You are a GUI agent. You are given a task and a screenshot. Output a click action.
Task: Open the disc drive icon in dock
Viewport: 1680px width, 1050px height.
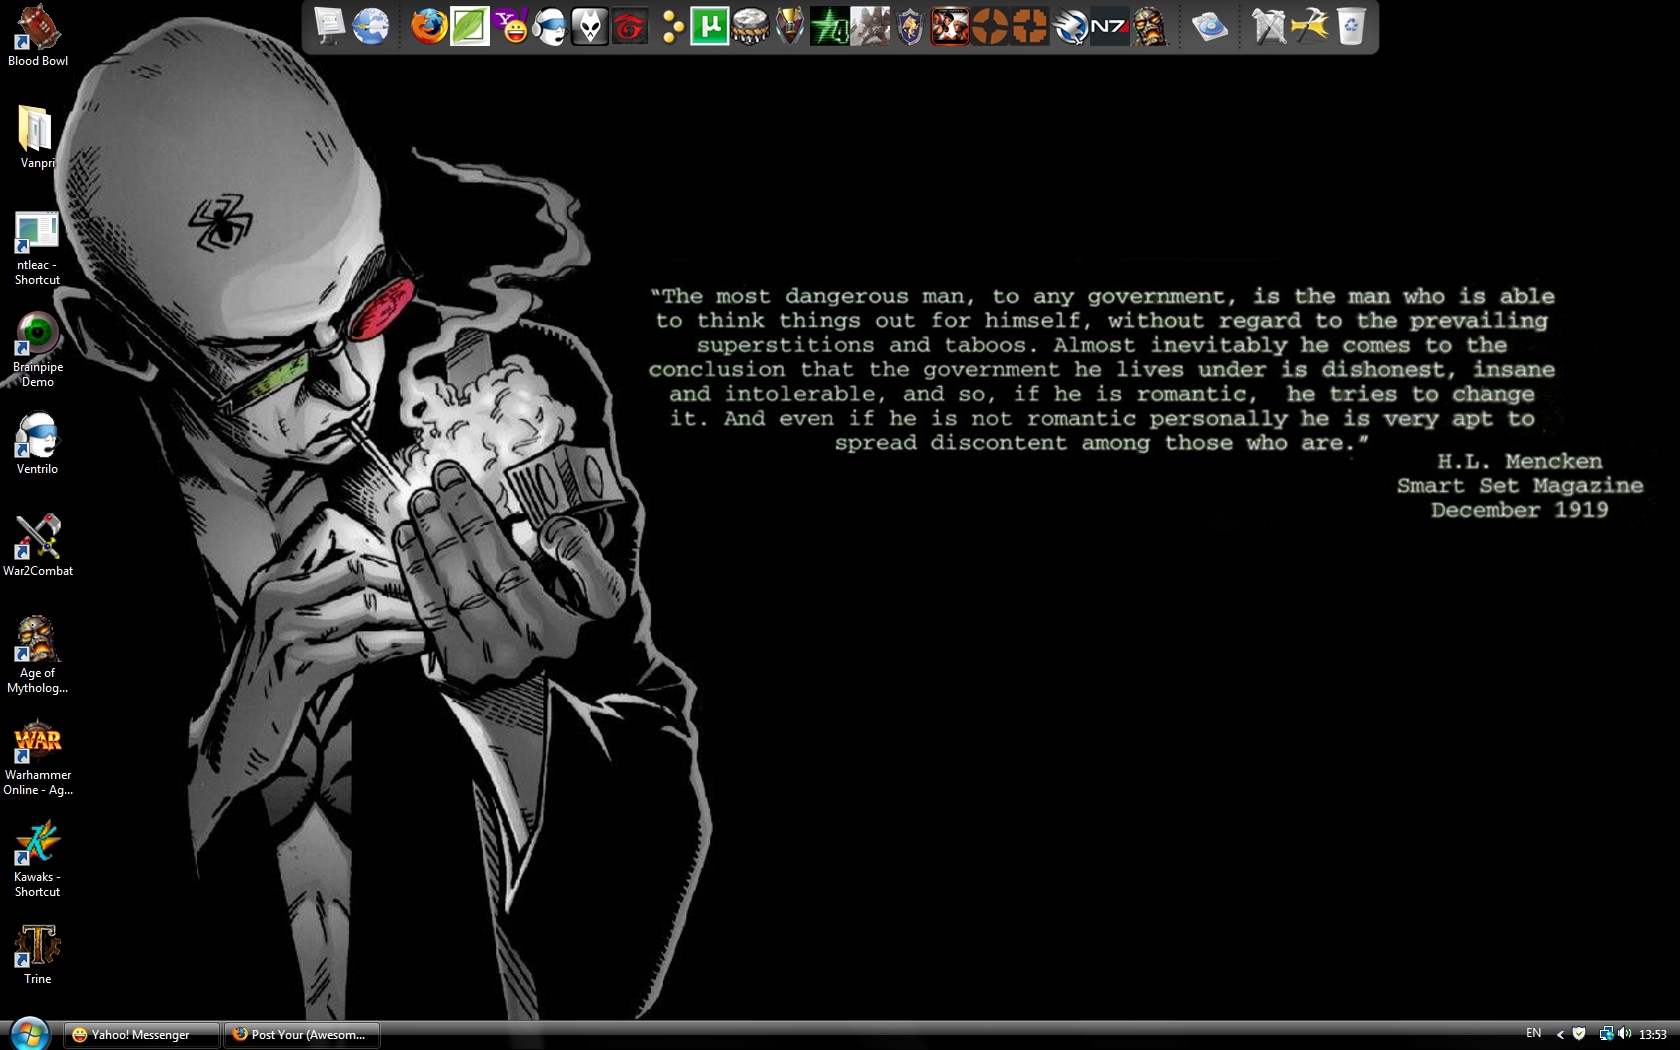click(x=1209, y=26)
